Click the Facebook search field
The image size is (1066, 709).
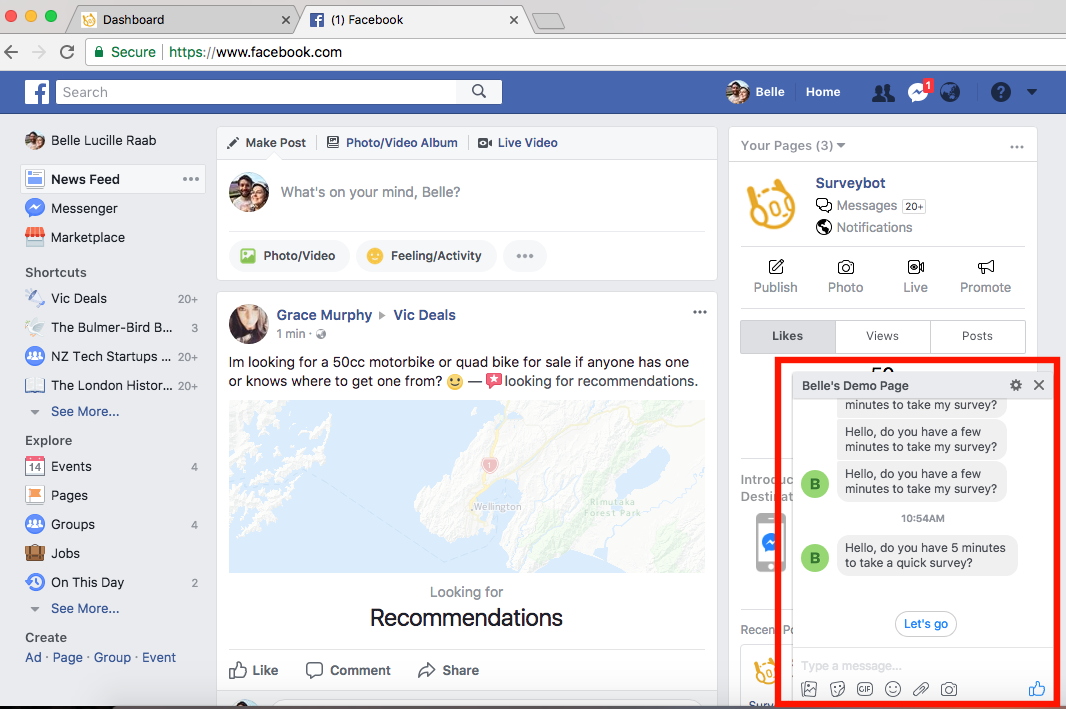pyautogui.click(x=257, y=92)
